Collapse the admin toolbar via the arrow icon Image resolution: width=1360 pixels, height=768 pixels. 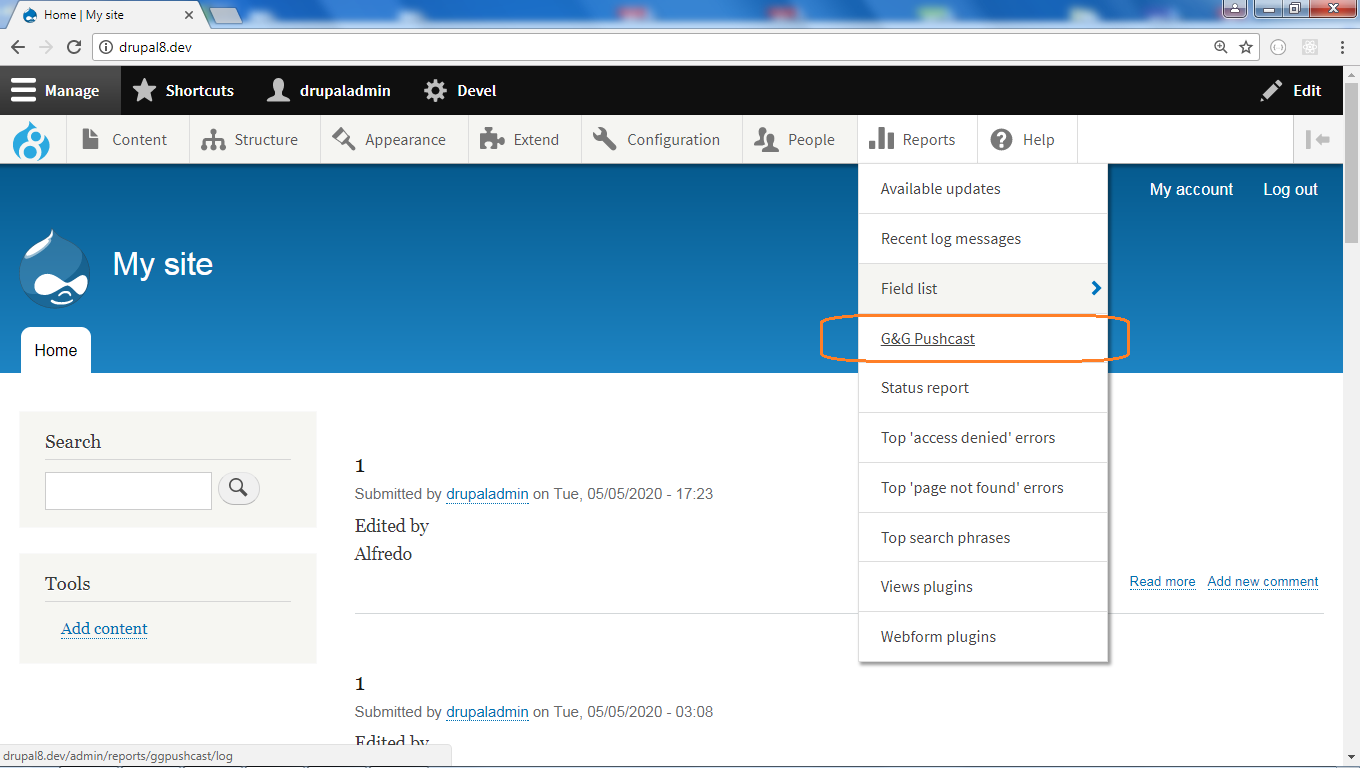pyautogui.click(x=1318, y=139)
